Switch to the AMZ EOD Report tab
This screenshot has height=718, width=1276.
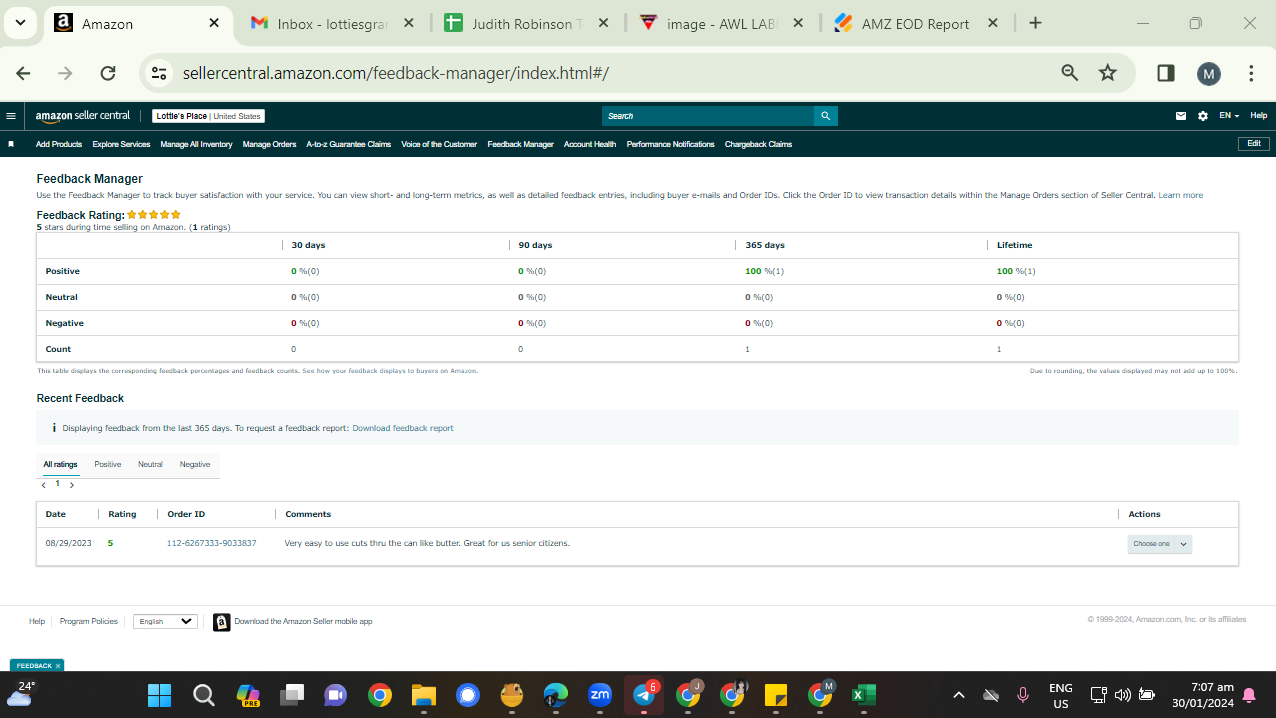click(915, 23)
